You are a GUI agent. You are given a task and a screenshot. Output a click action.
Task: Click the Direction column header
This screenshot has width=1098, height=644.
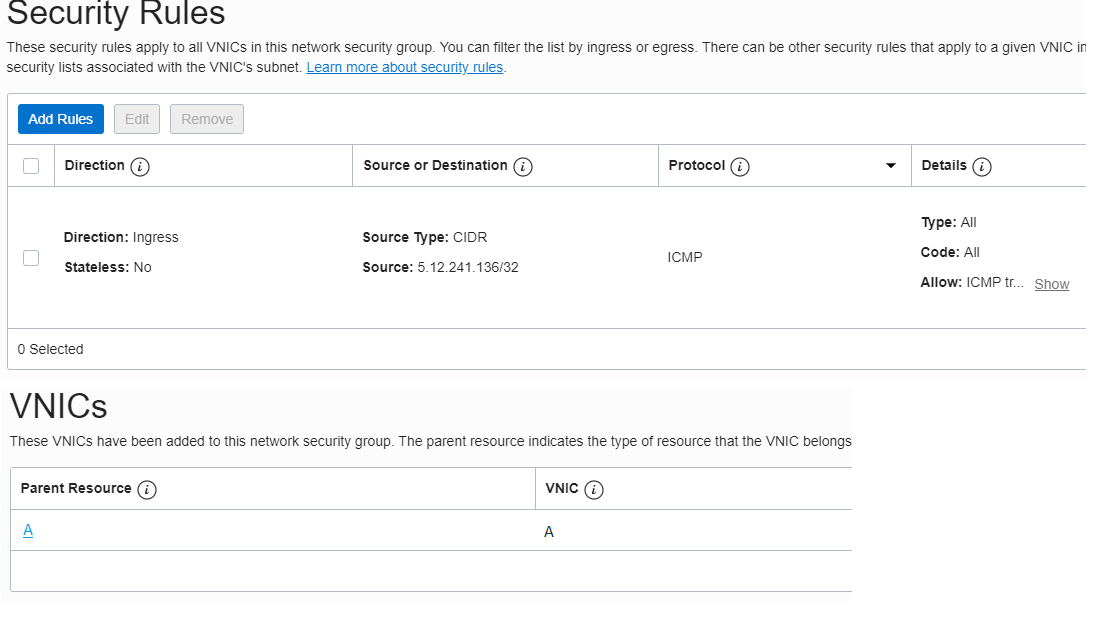tap(94, 165)
